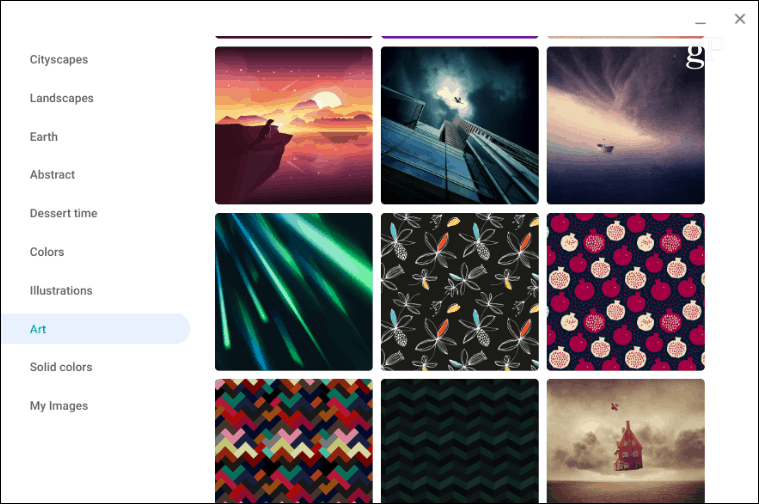Pick the dark green chevron wallpaper
The image size is (759, 504).
point(459,441)
